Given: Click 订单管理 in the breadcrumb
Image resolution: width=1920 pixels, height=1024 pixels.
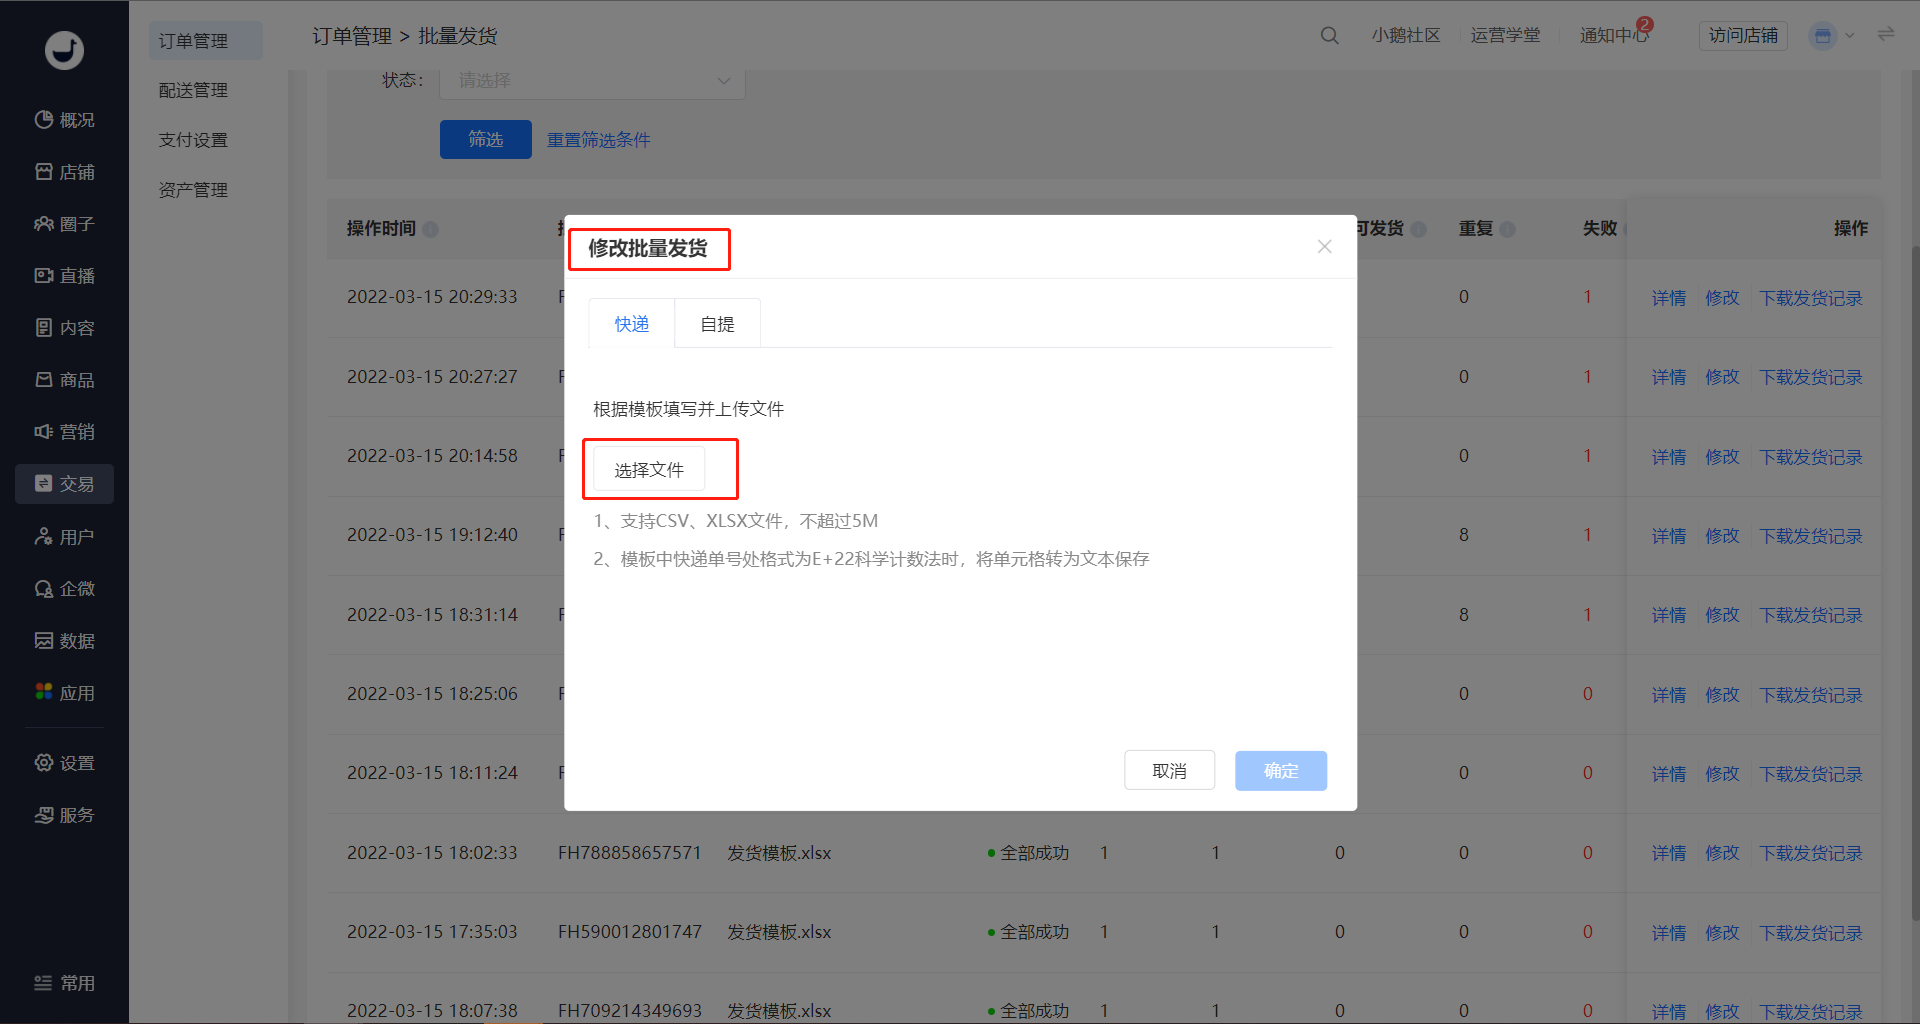Looking at the screenshot, I should pos(352,36).
